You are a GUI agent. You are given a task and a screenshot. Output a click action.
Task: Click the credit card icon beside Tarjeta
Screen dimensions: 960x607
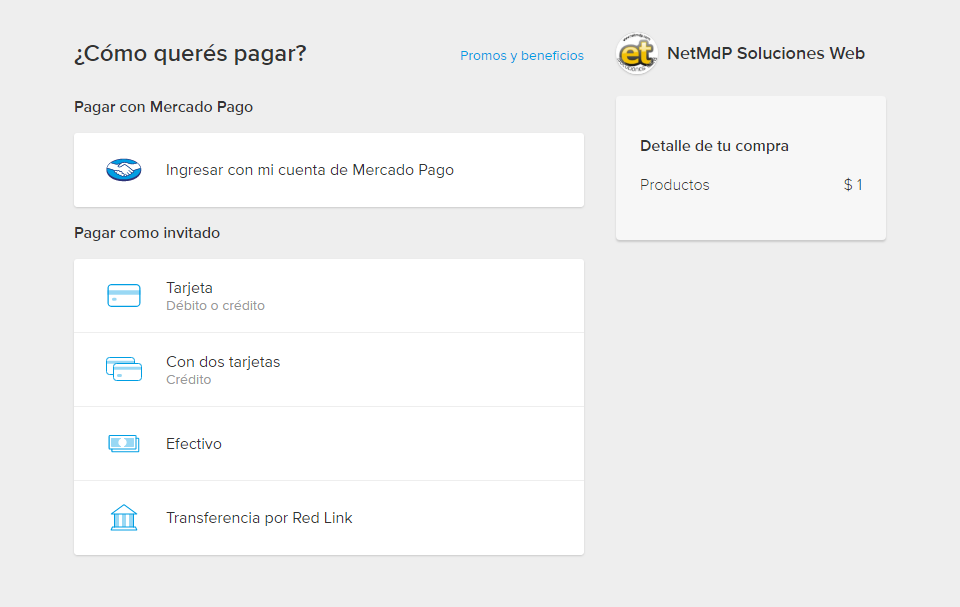pos(124,295)
